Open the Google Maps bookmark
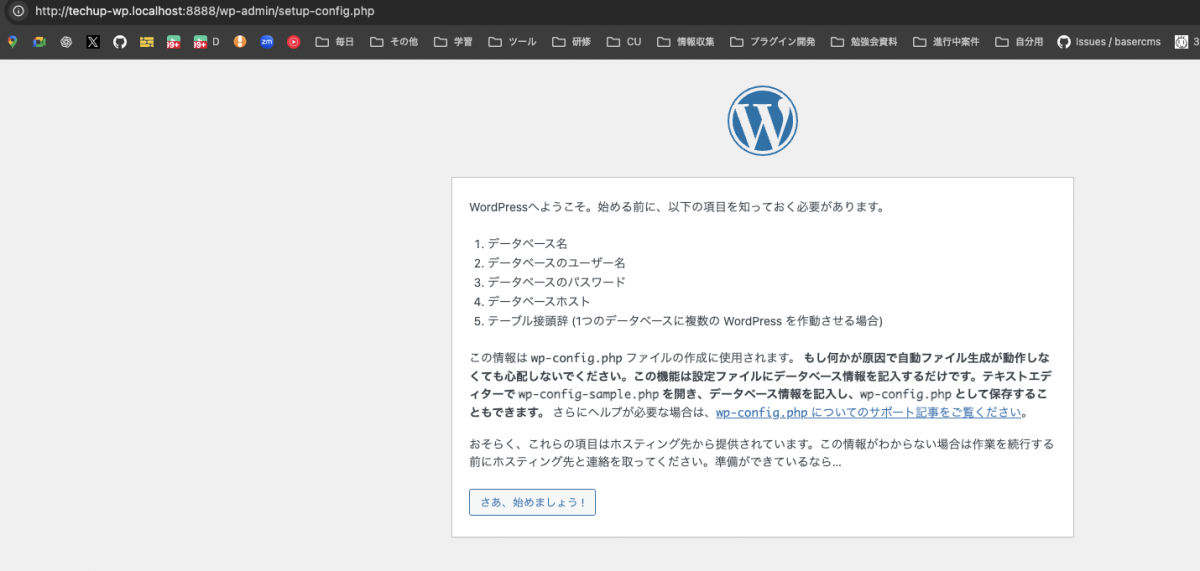Viewport: 1200px width, 571px height. pyautogui.click(x=13, y=42)
